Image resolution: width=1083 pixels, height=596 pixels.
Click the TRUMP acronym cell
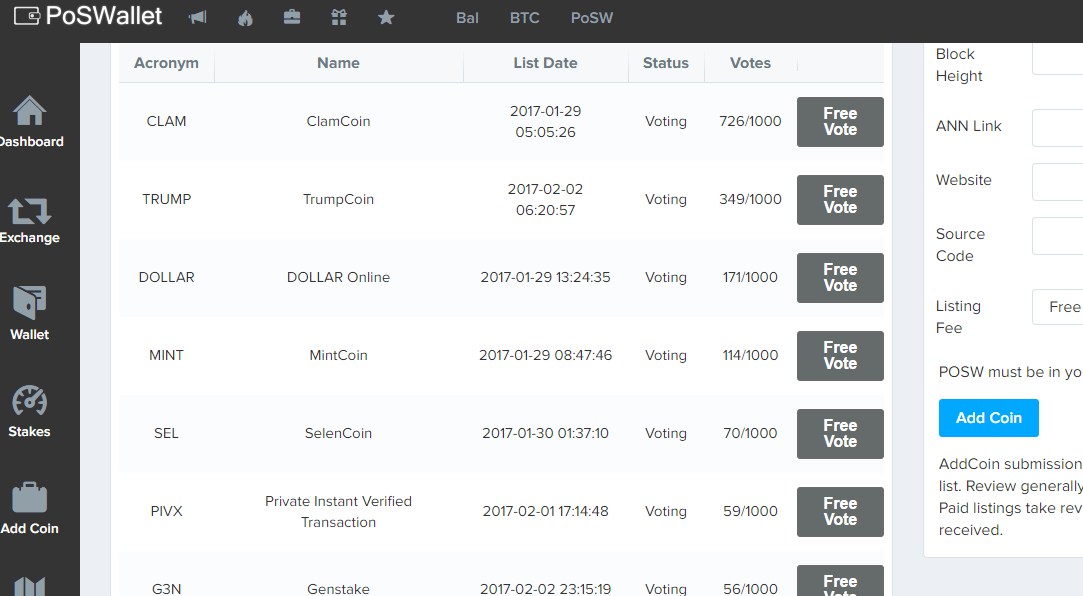(166, 200)
